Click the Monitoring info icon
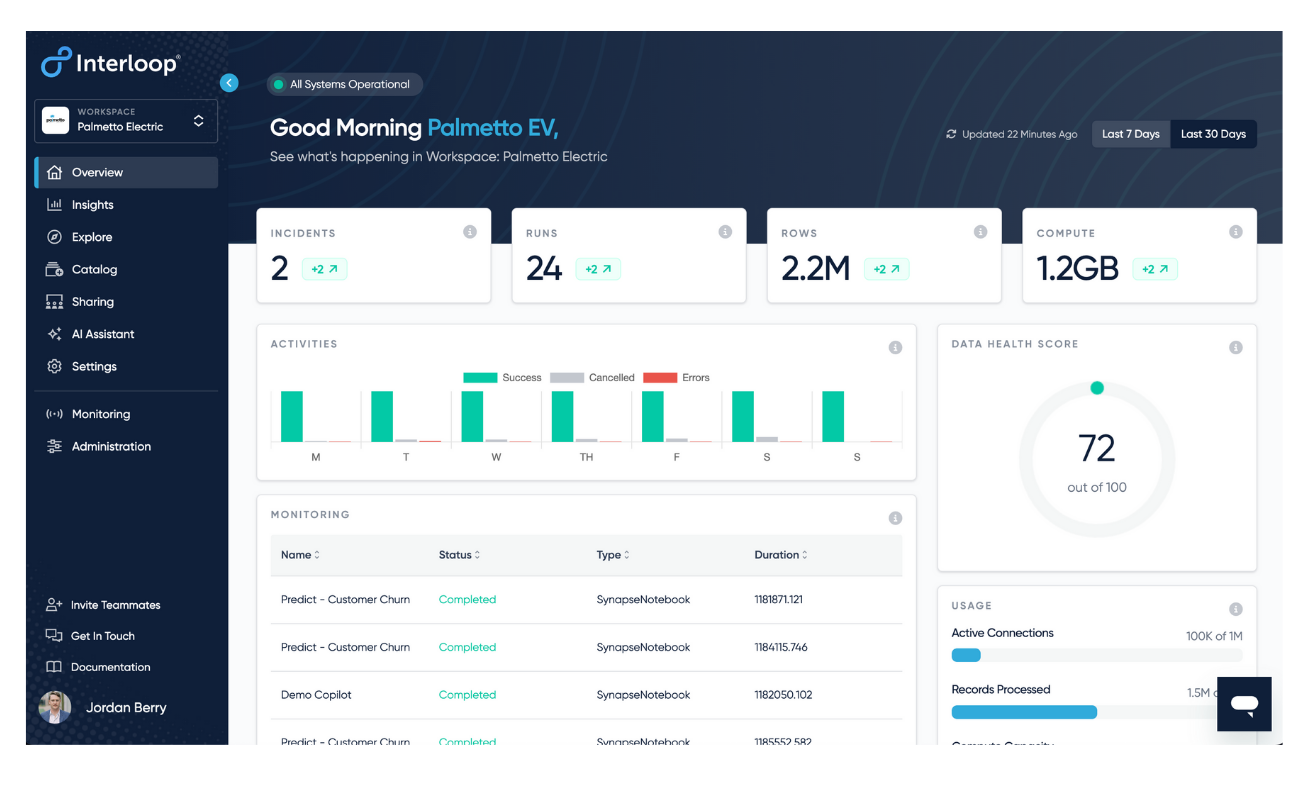 pos(895,518)
